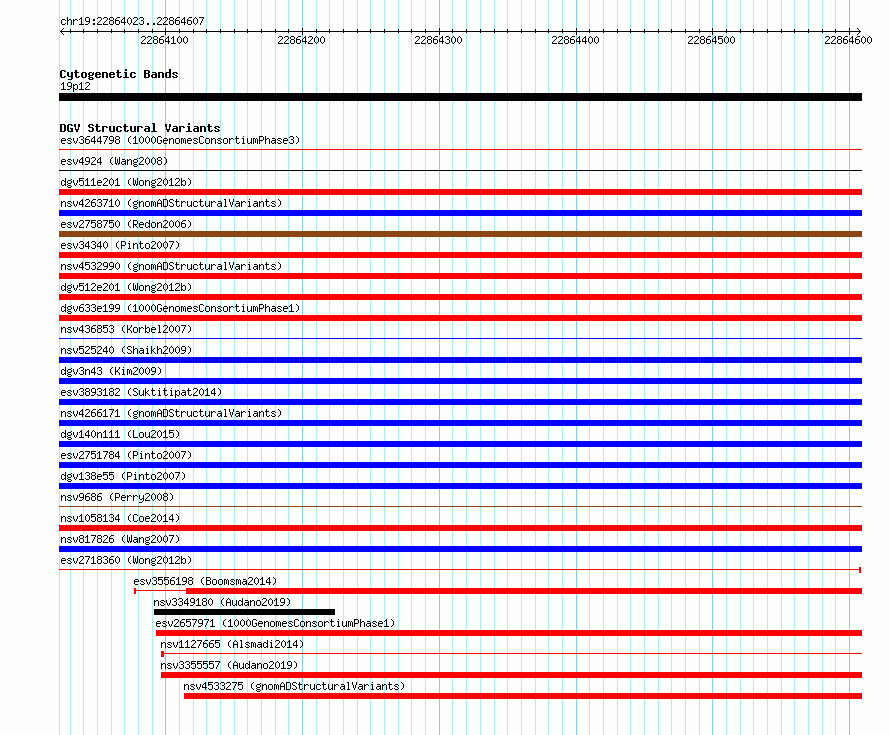
Task: Open variant nsv4533275 (gnomADStructuralVariants)
Action: click(x=294, y=686)
